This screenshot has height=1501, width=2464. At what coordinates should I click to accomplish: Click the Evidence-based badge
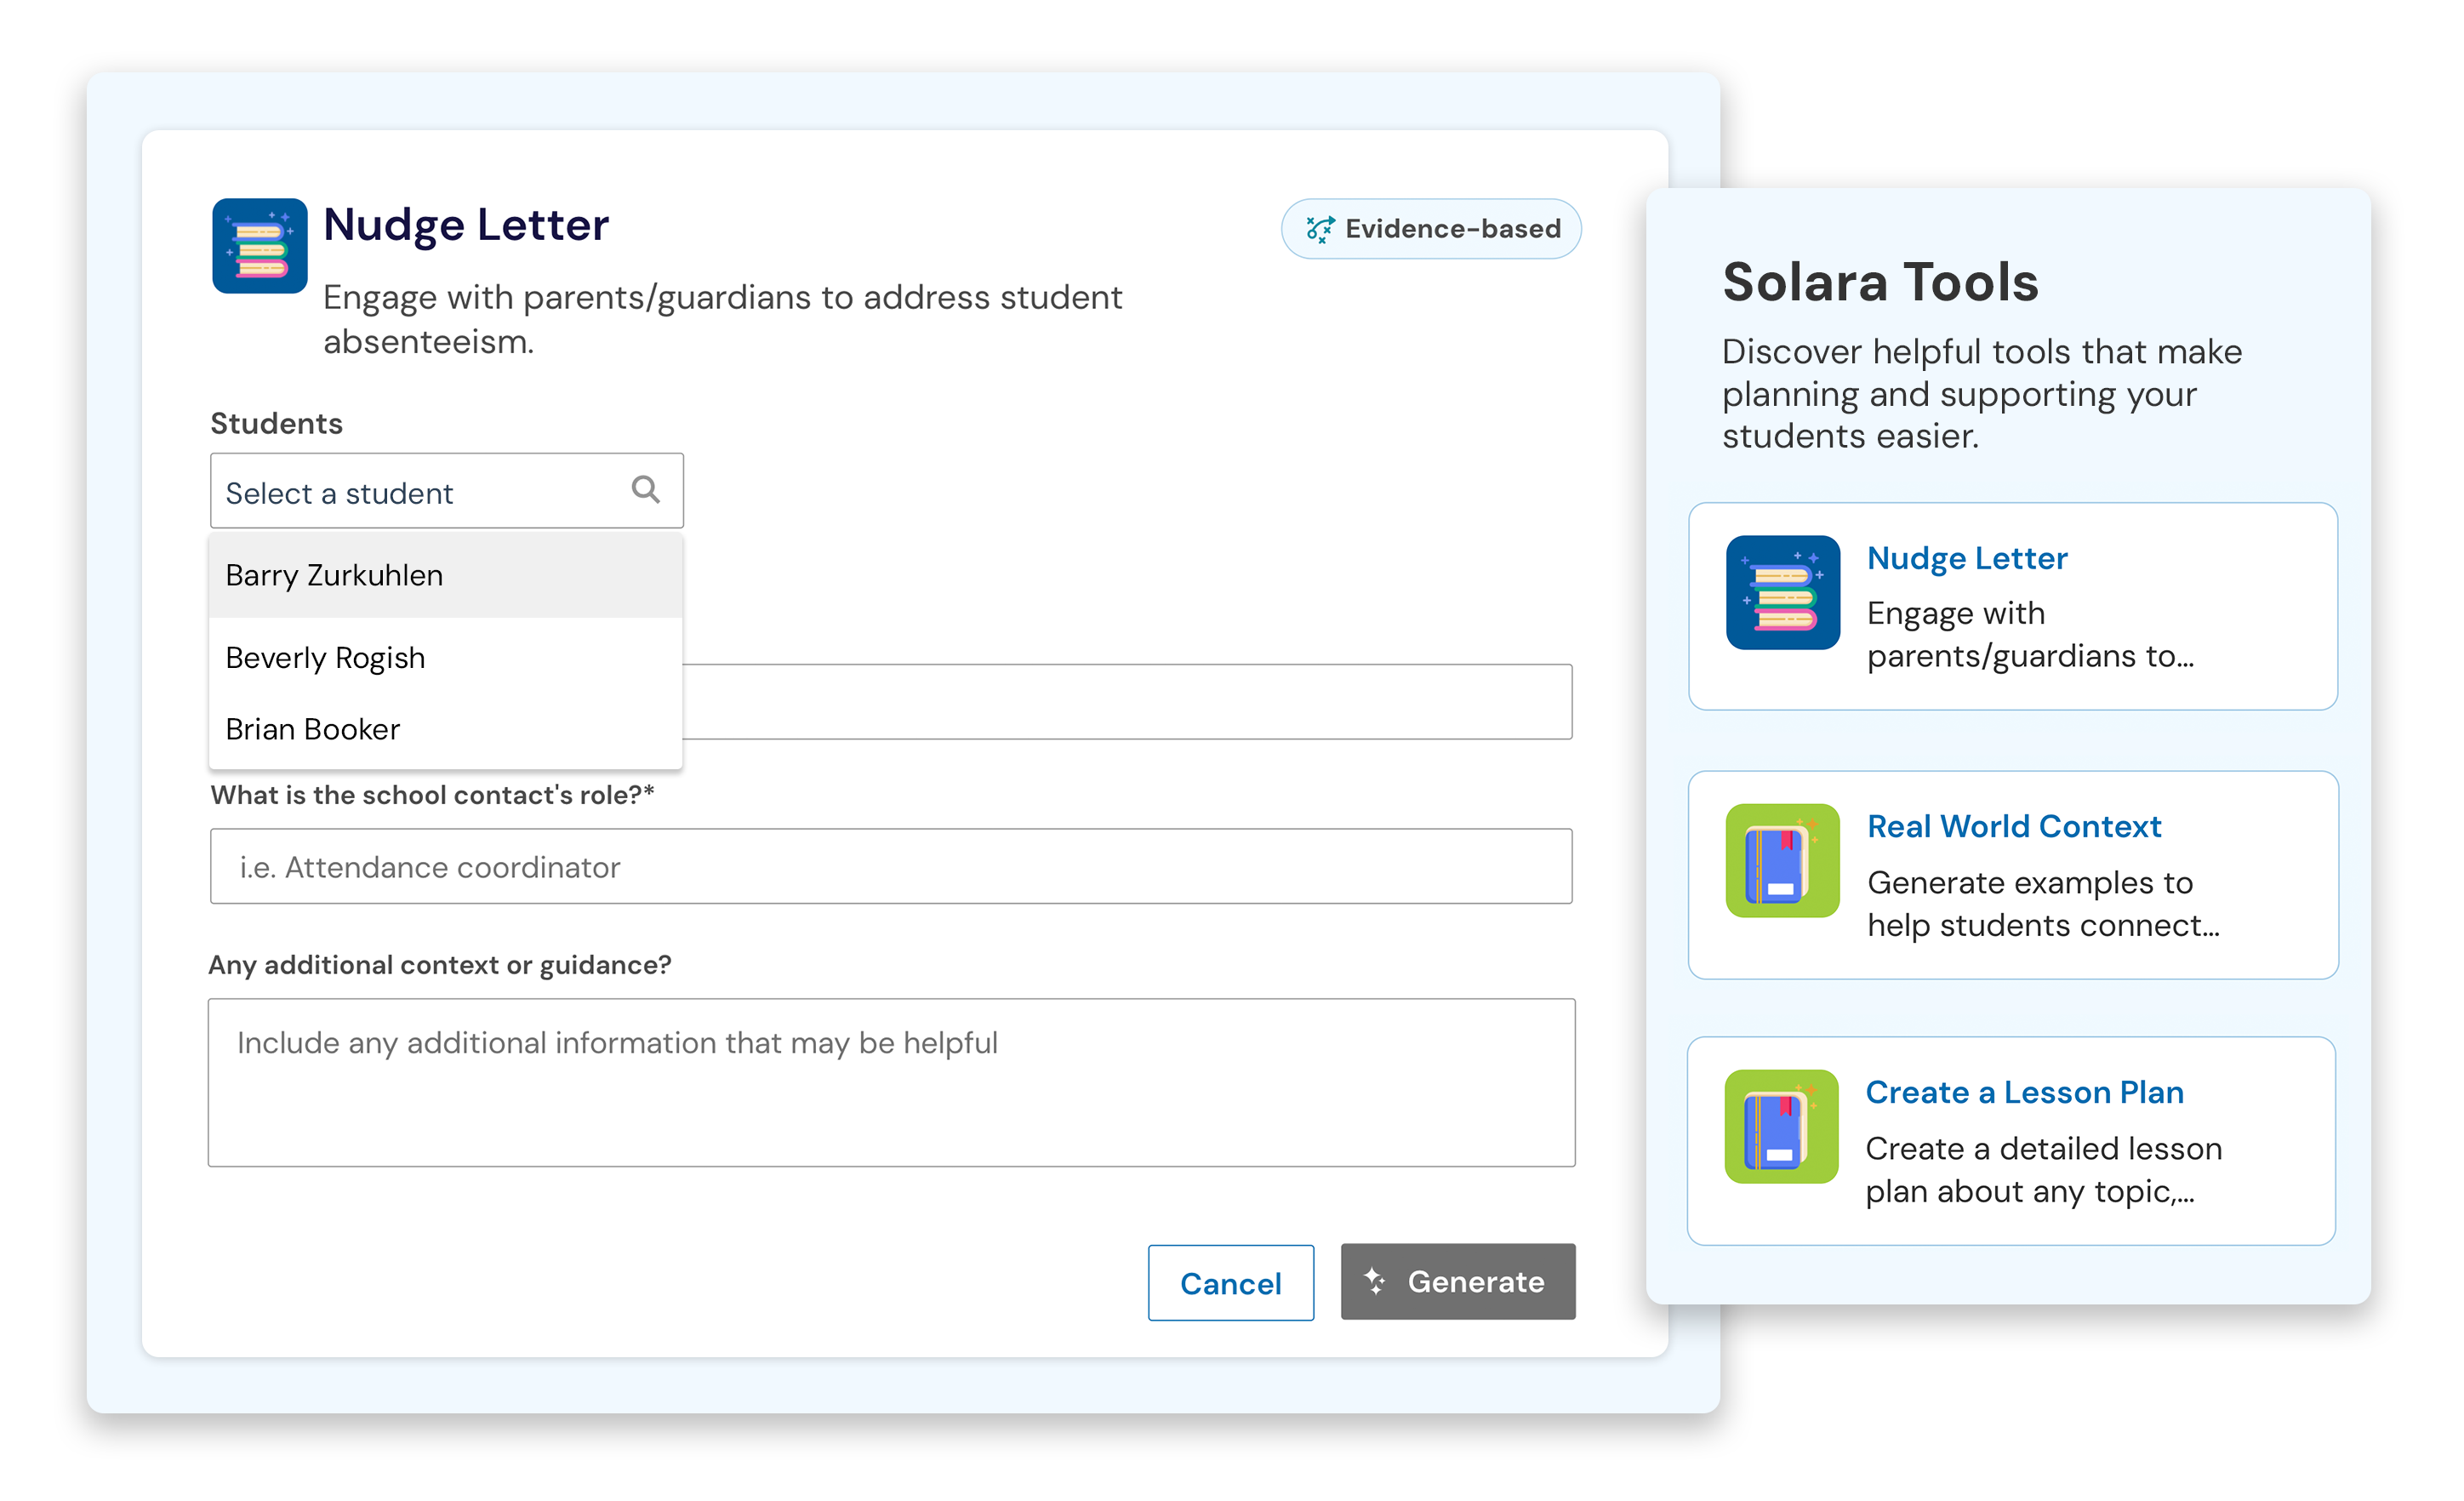[1431, 229]
